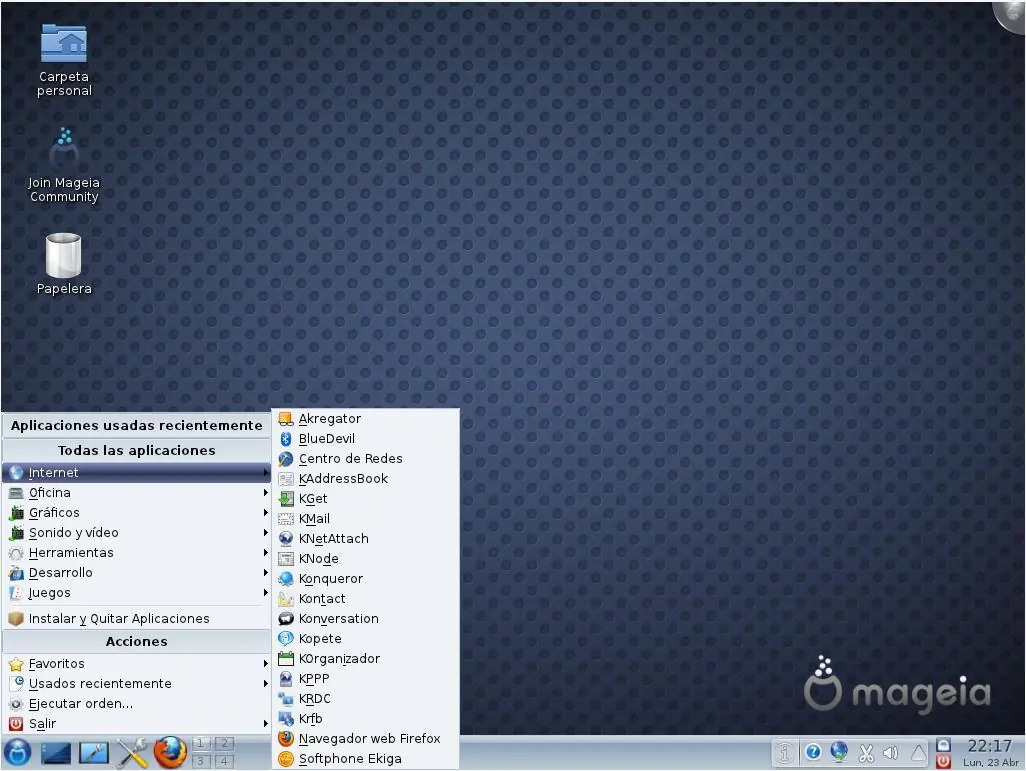Open the wrench and screwdriver configuration tool

click(132, 752)
